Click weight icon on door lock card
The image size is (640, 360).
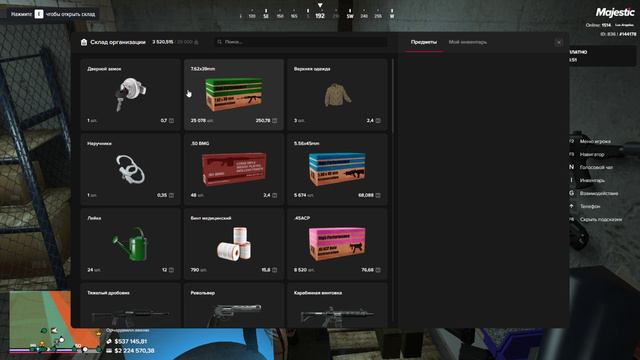coord(171,121)
